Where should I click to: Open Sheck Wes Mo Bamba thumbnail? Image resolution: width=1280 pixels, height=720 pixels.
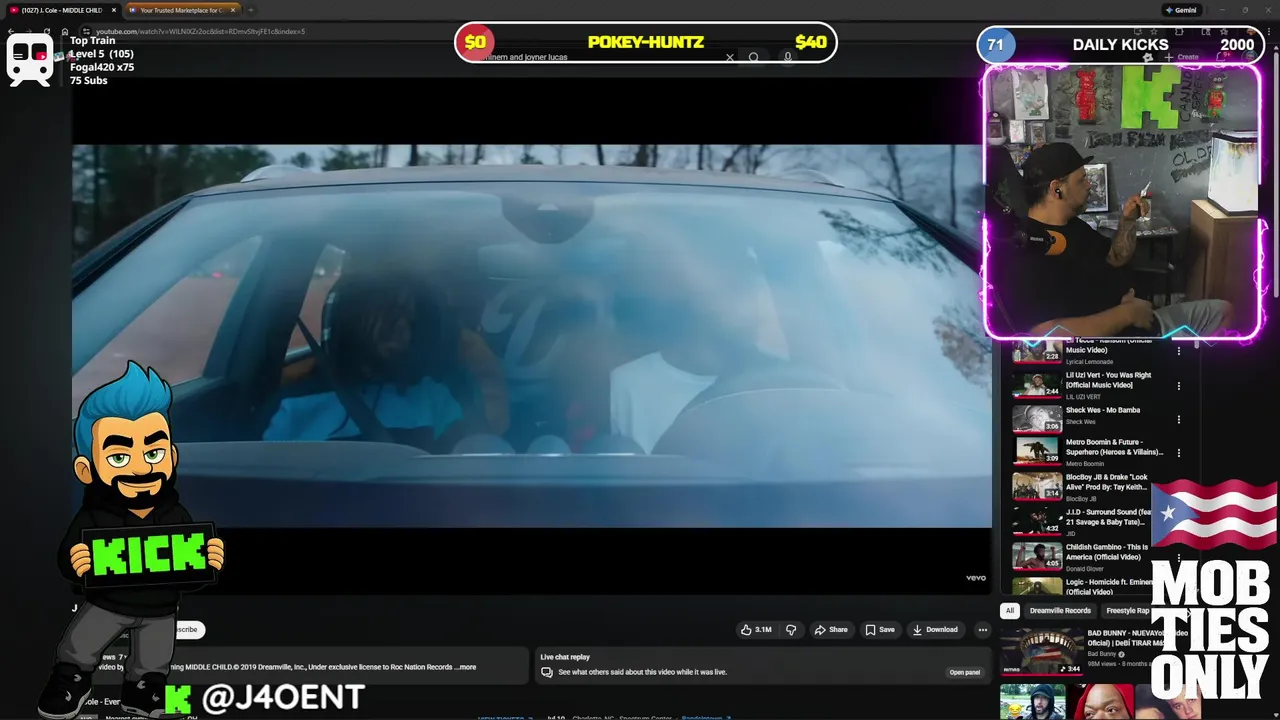click(x=1037, y=419)
